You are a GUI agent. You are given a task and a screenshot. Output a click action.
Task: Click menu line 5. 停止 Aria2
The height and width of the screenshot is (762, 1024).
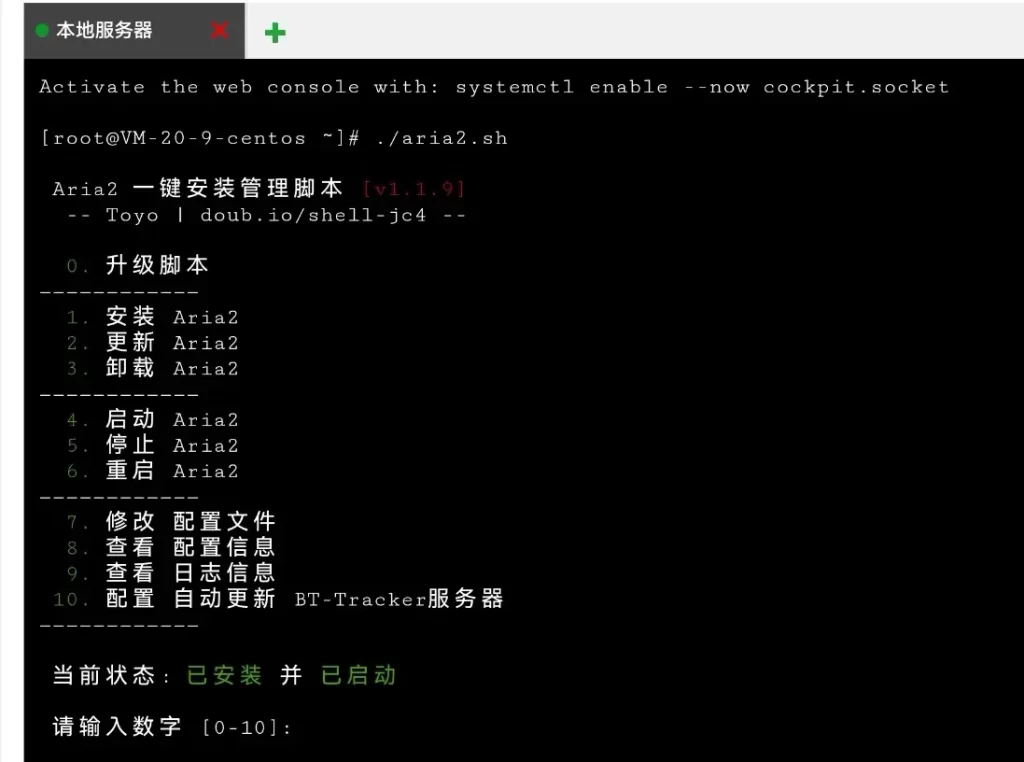pyautogui.click(x=152, y=445)
